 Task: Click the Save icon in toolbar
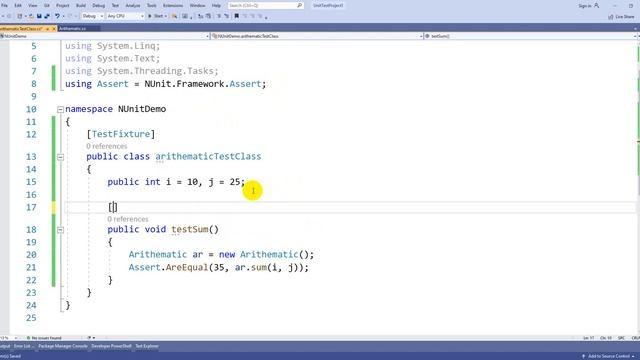[x=39, y=16]
